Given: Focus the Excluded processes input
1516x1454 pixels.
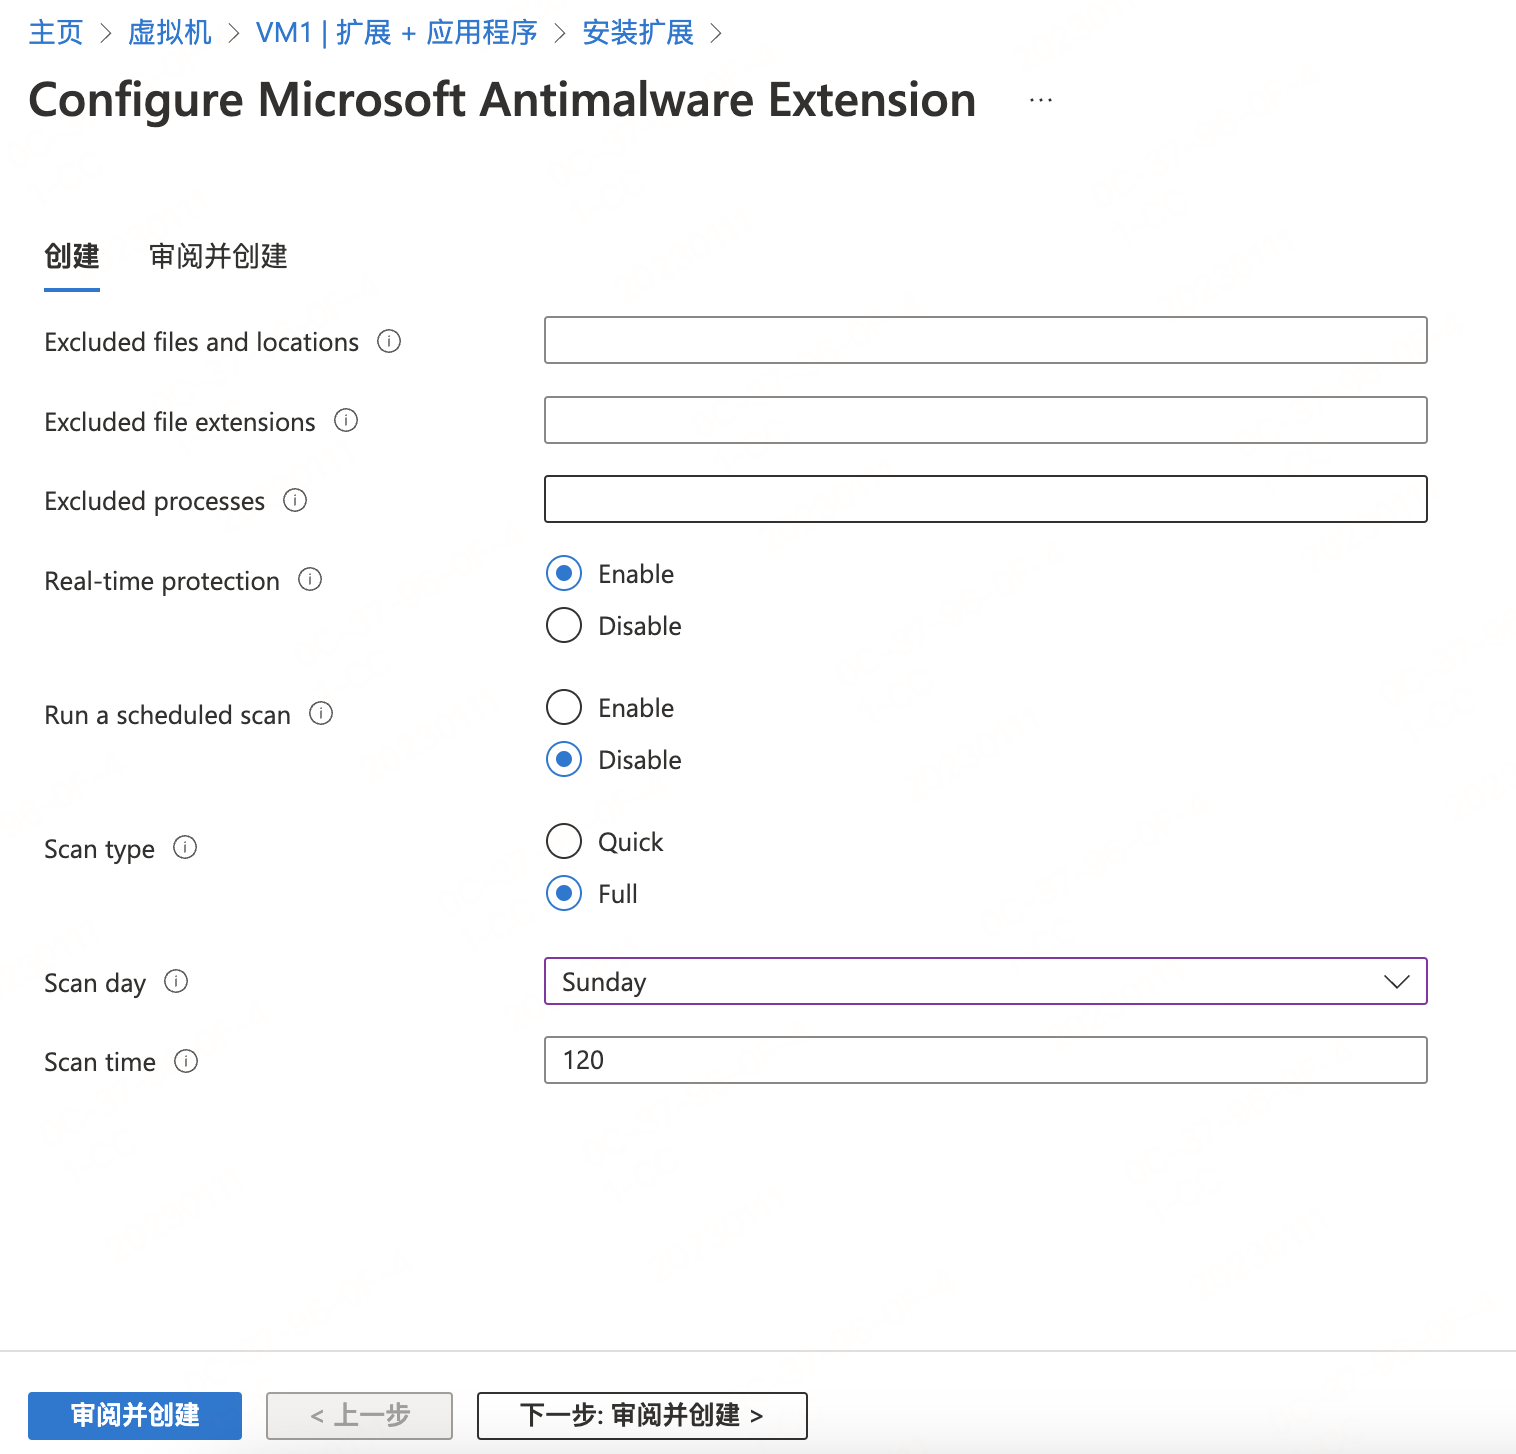Looking at the screenshot, I should coord(985,499).
